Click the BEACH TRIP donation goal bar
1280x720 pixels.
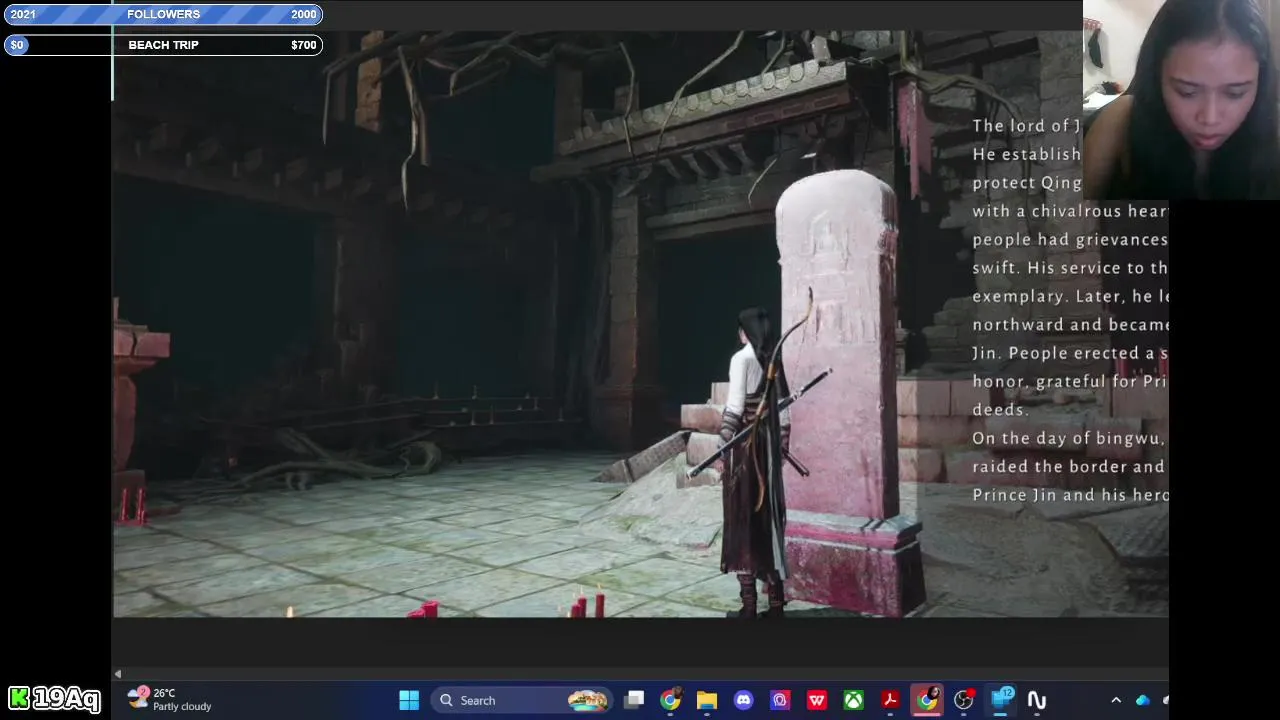click(163, 45)
